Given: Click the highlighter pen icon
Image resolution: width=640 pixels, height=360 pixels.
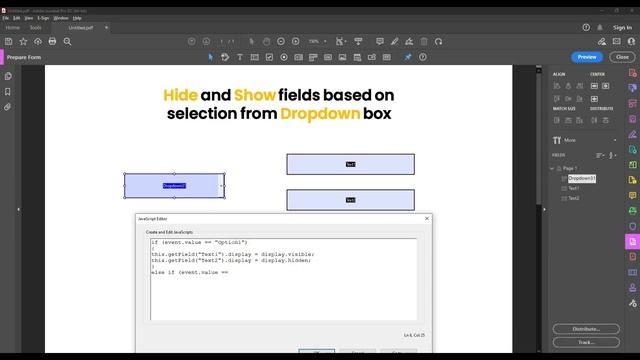Looking at the screenshot, I should click(x=394, y=41).
